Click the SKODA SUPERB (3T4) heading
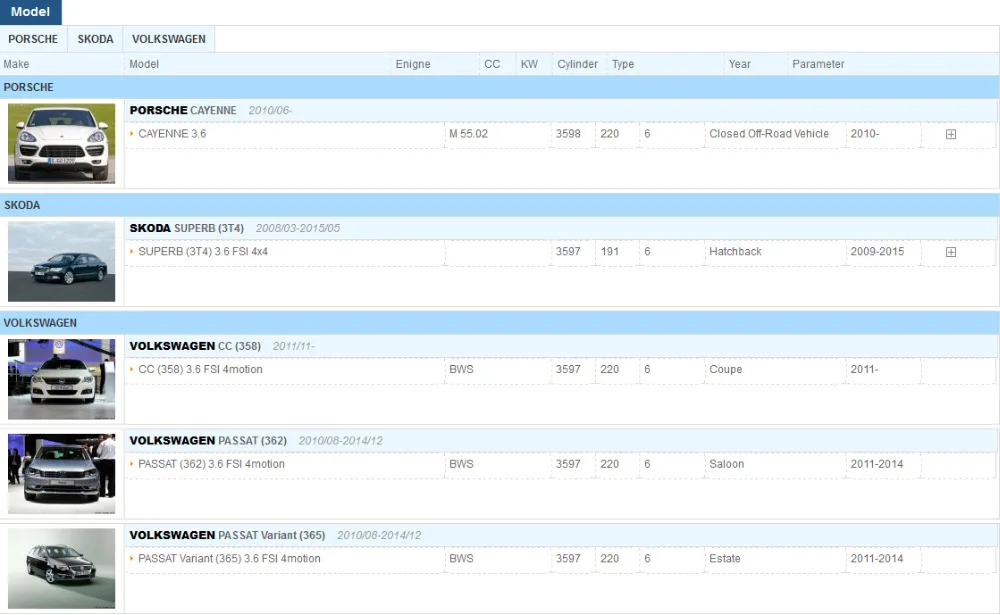The height and width of the screenshot is (615, 1000). 187,228
